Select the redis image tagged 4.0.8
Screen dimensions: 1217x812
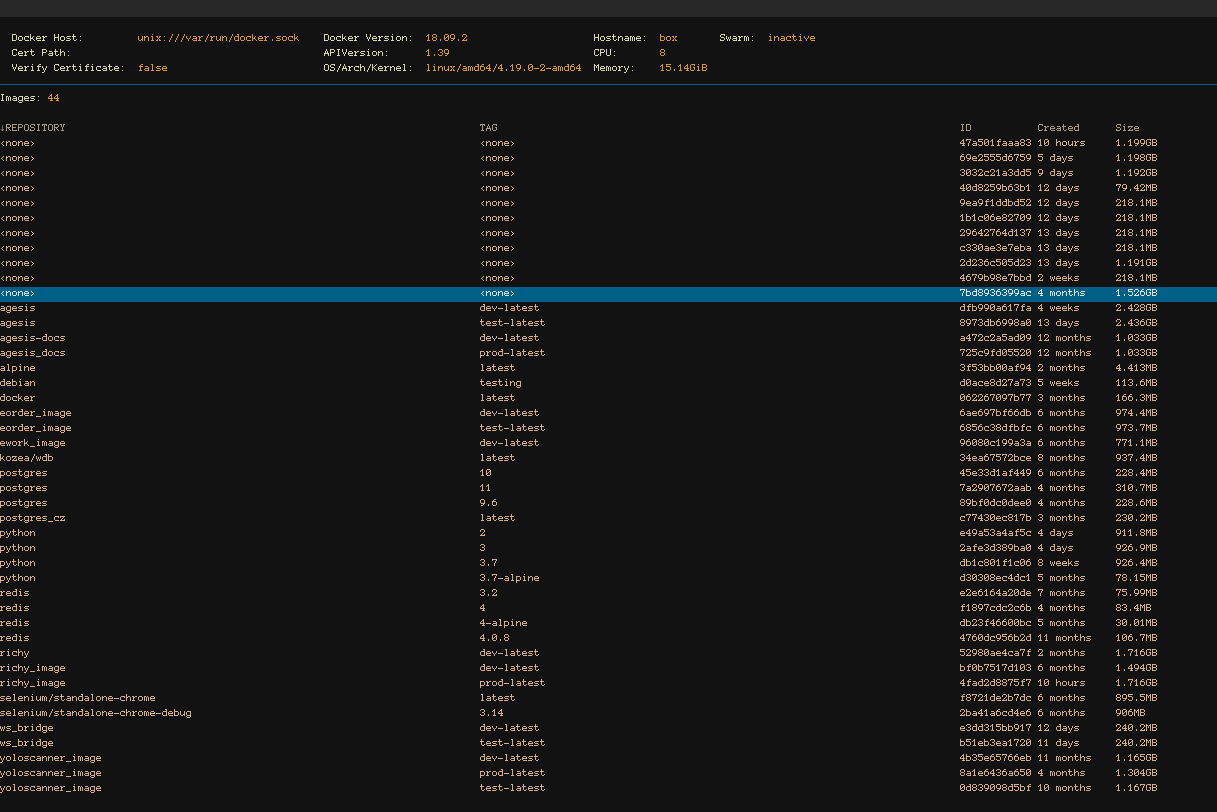pyautogui.click(x=608, y=638)
